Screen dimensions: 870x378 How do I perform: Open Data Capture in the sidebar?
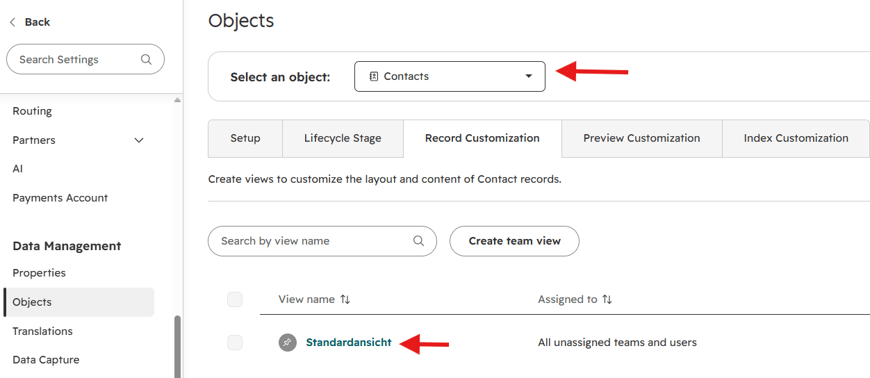pyautogui.click(x=46, y=360)
